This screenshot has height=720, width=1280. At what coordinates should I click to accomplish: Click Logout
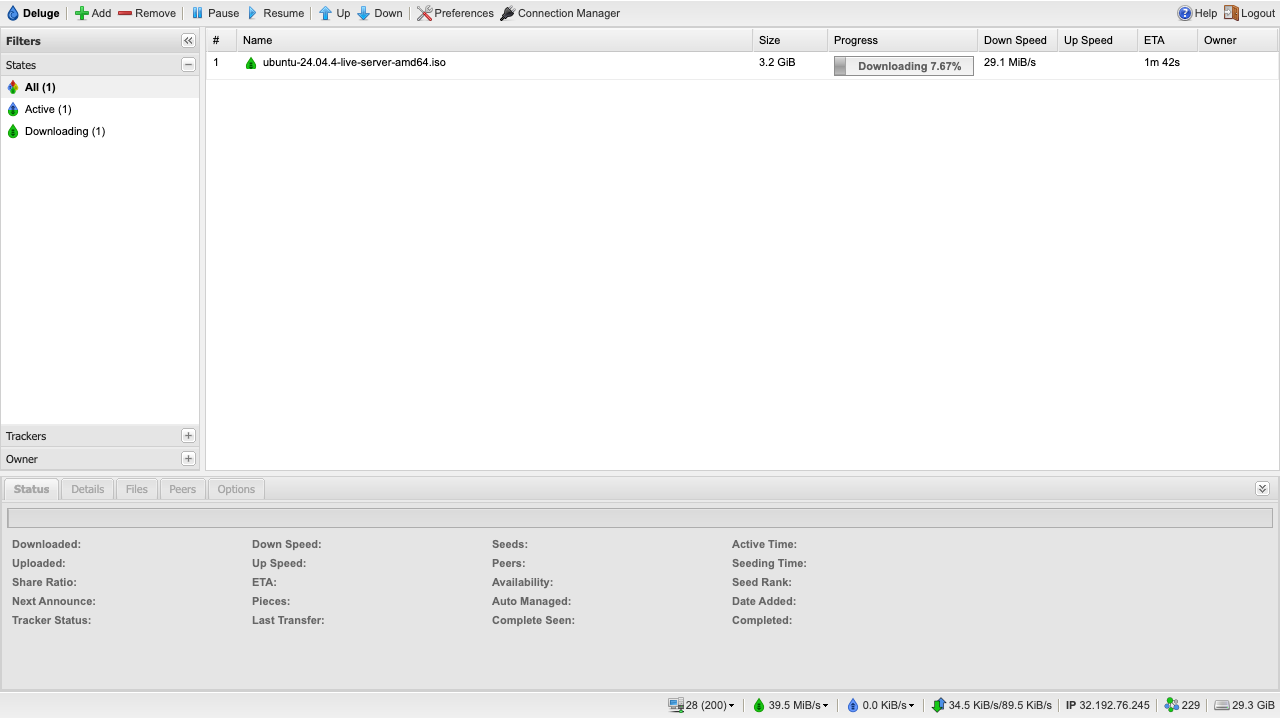pyautogui.click(x=1249, y=13)
